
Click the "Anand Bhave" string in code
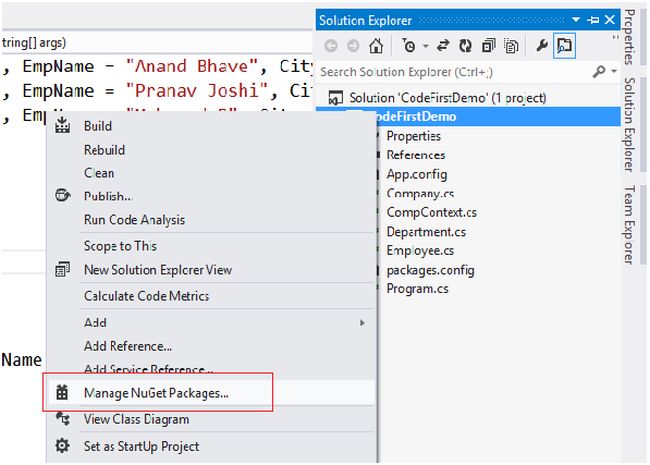(x=192, y=66)
